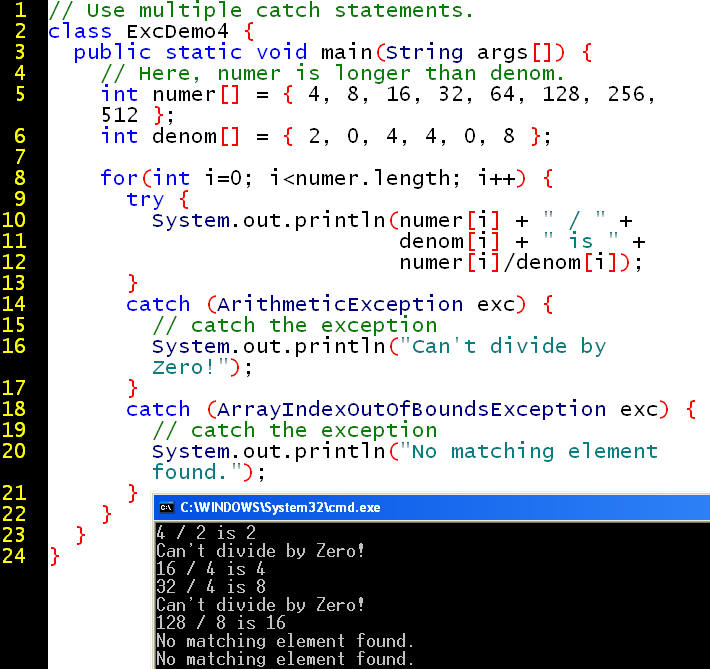The image size is (710, 669).
Task: Click 'System.out.println(numer[i]' on line 10
Action: pos(326,221)
